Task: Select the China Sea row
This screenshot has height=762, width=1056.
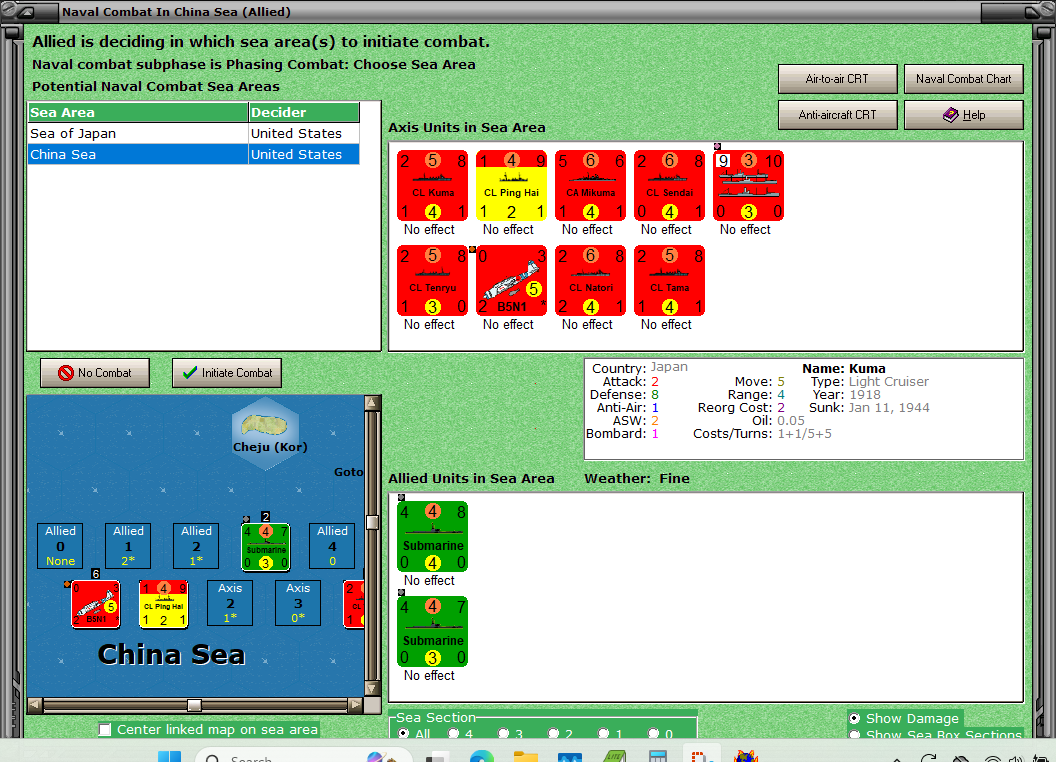Action: point(194,154)
